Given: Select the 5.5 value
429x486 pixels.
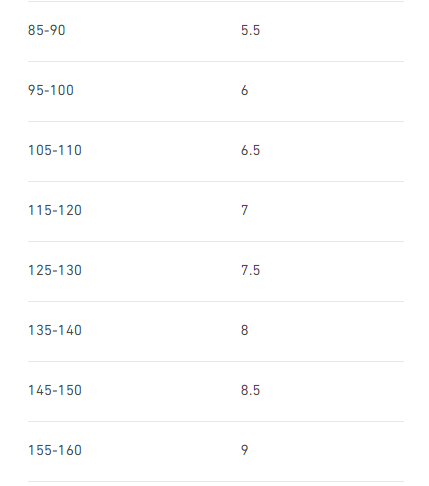Looking at the screenshot, I should pyautogui.click(x=250, y=30).
